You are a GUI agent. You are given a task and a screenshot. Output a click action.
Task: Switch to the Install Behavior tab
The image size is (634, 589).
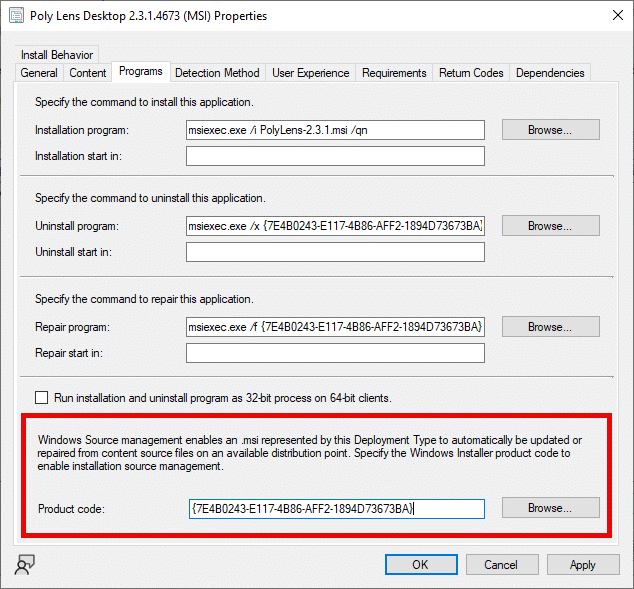tap(56, 55)
